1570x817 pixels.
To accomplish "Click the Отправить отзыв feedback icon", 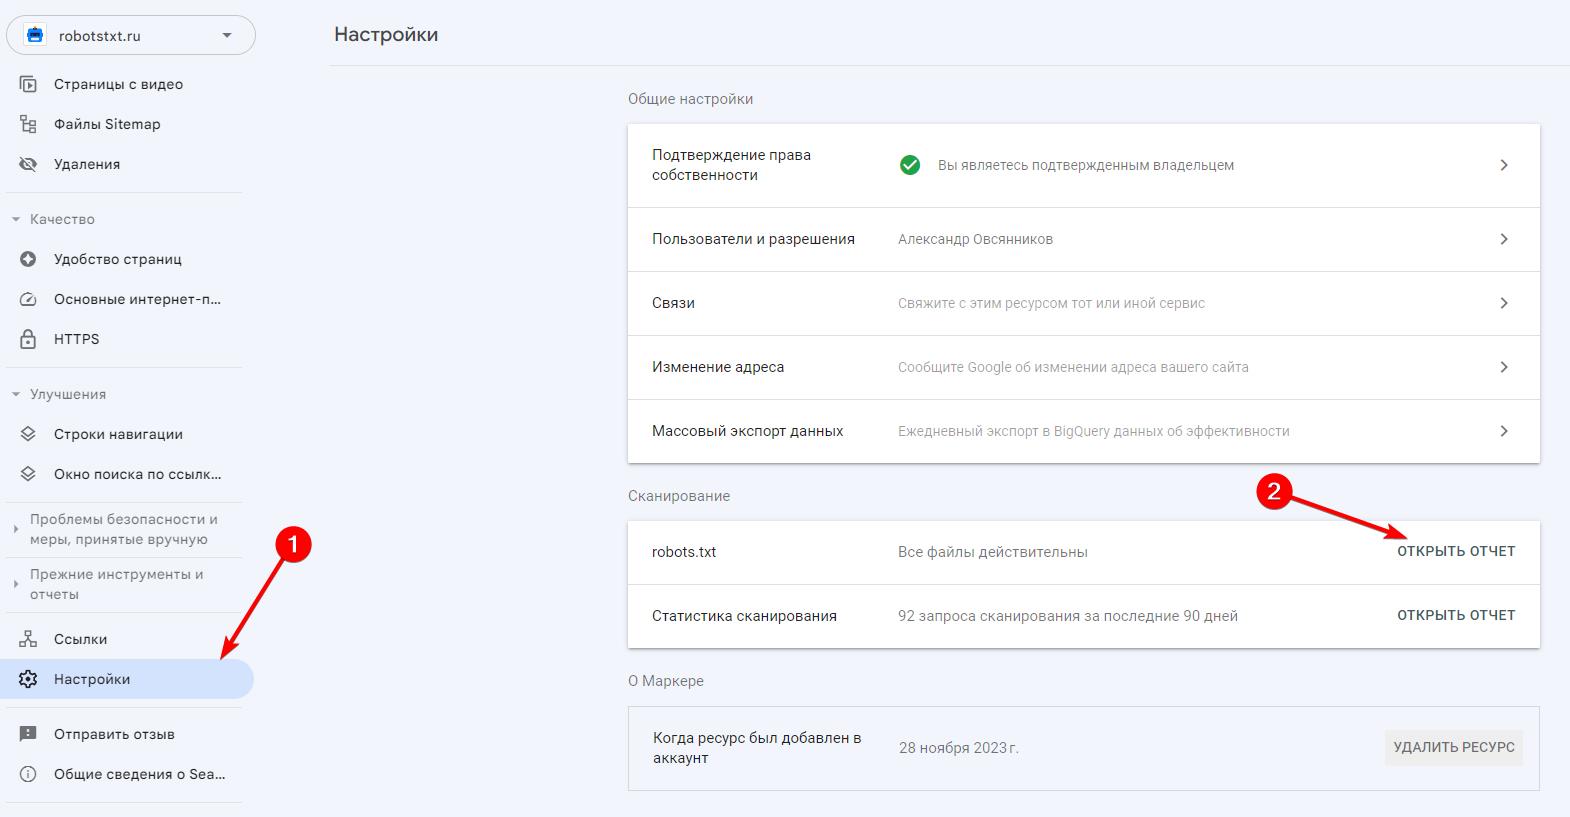I will coord(28,734).
